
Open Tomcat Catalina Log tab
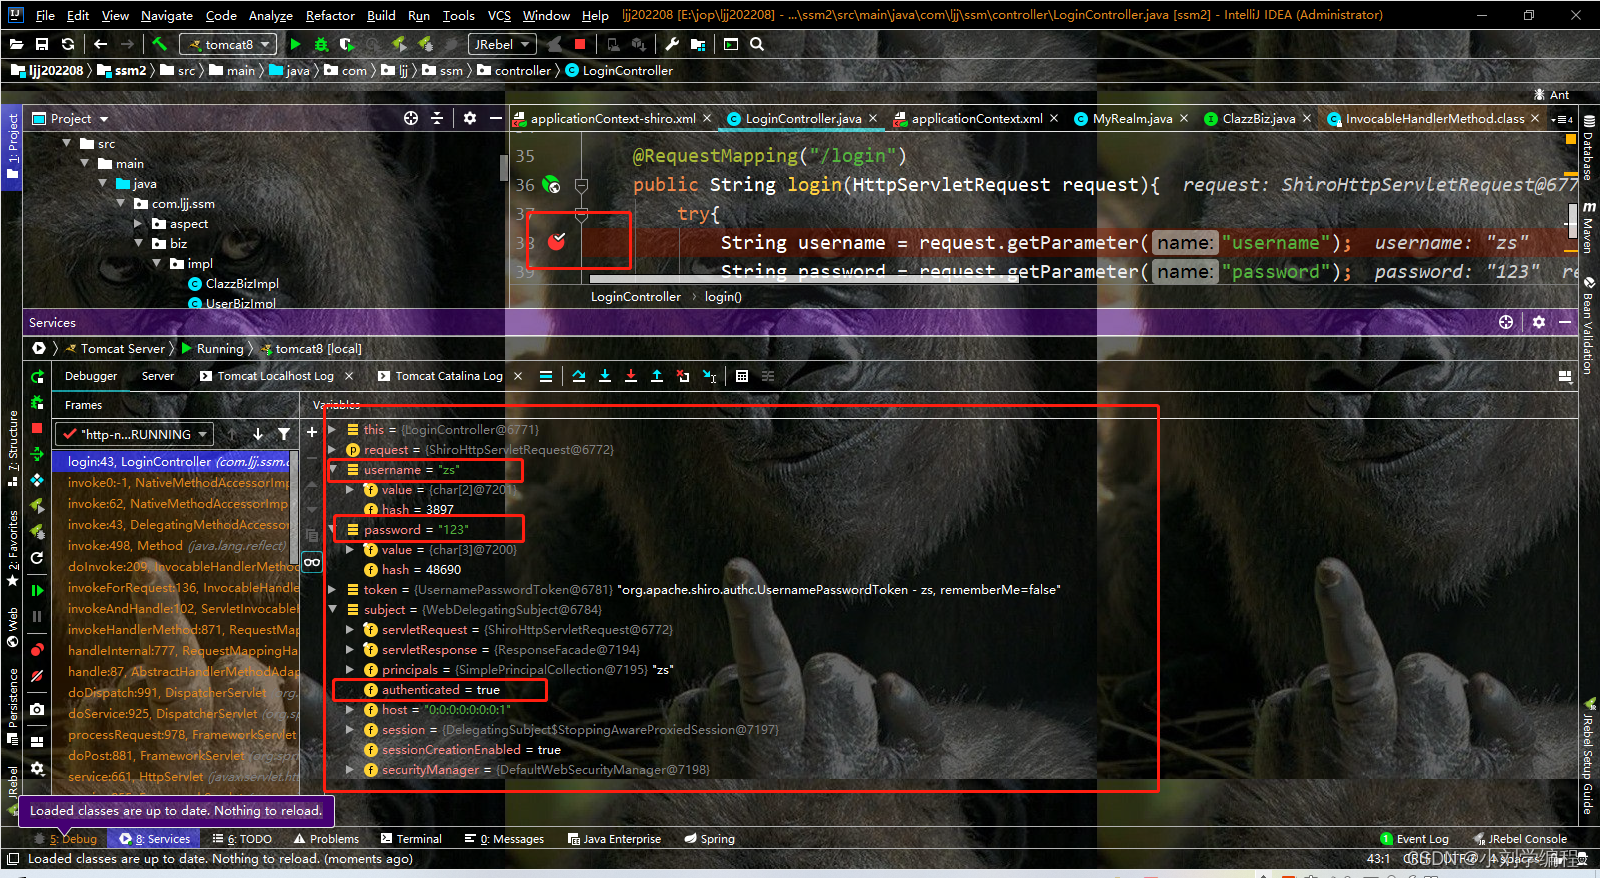[449, 376]
